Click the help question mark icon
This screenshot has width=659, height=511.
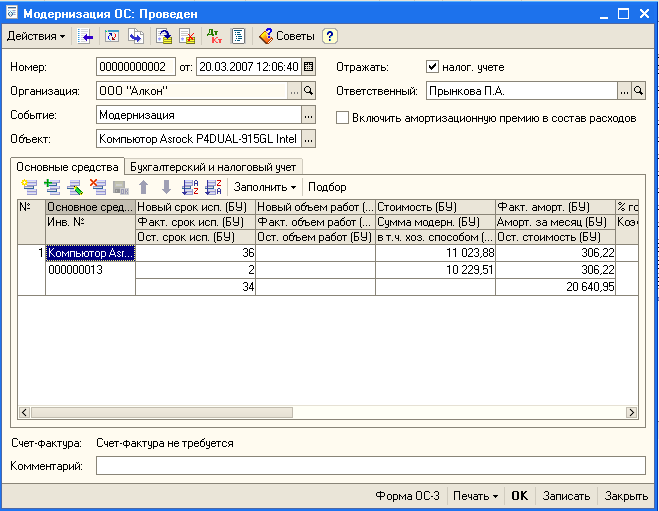point(329,36)
